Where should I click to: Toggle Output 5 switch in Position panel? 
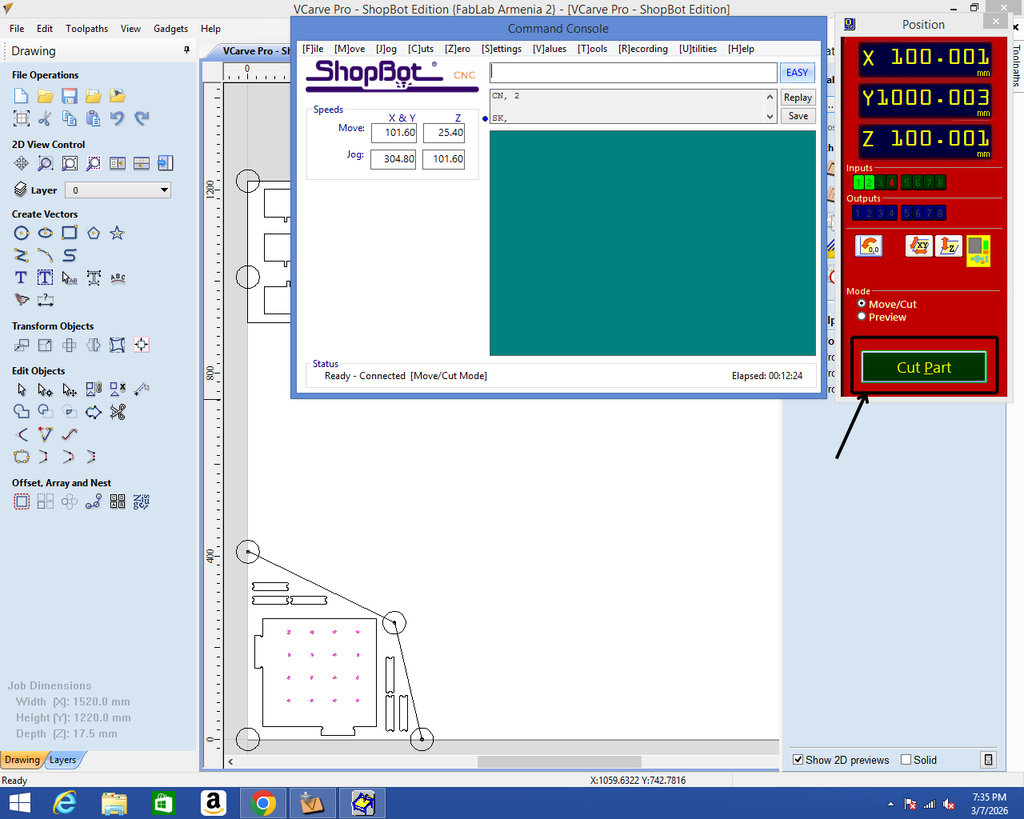tap(906, 213)
